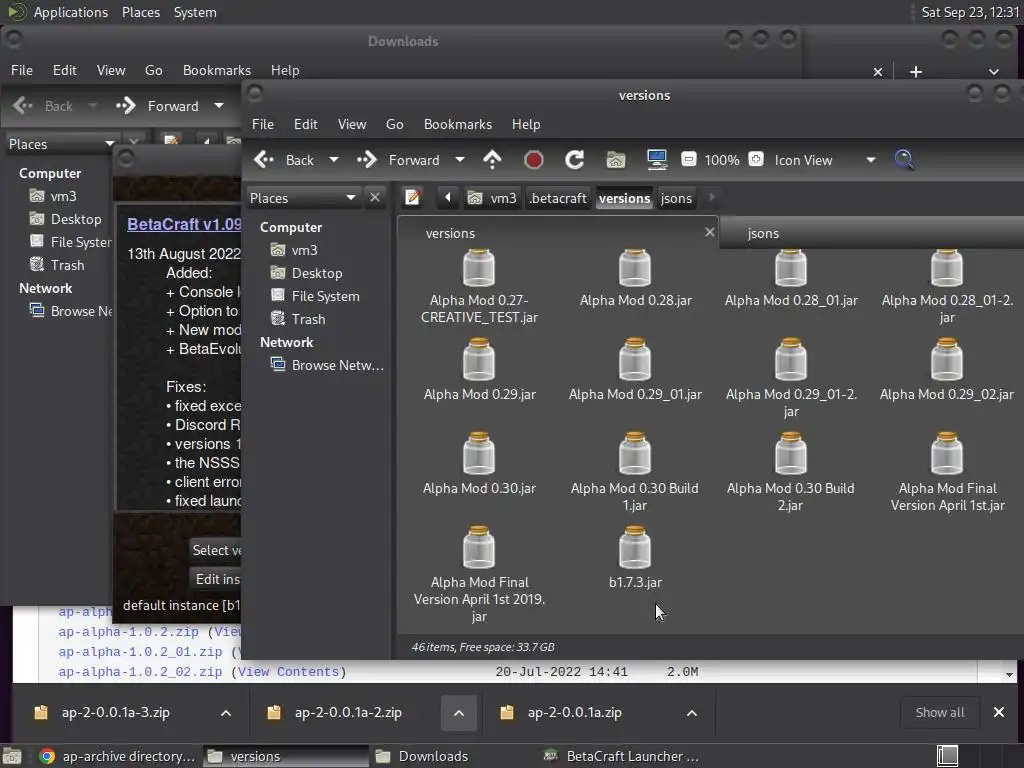Select Alpha Mod 0.29_01.jar file

click(x=635, y=370)
